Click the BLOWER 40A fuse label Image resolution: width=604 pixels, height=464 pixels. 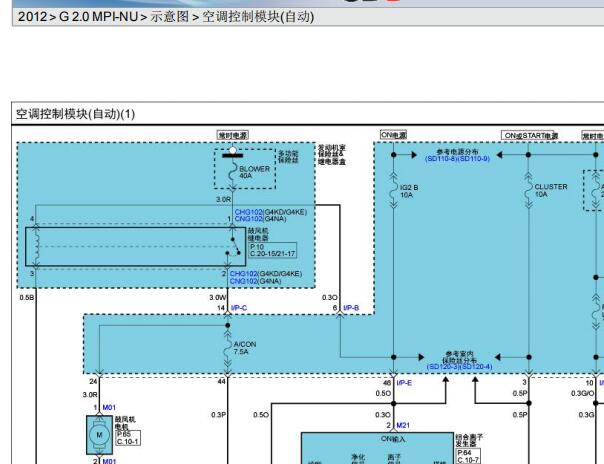[x=254, y=172]
